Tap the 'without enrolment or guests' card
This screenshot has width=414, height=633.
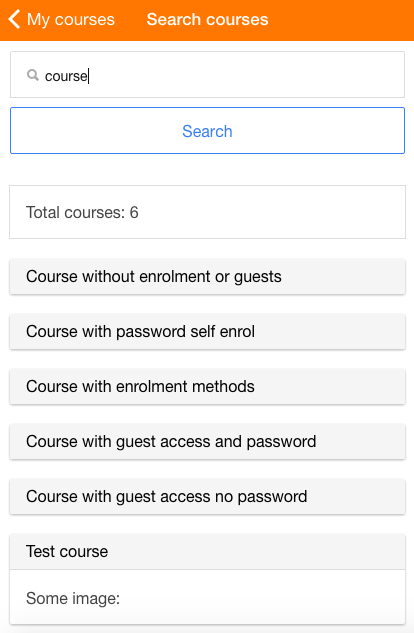[207, 277]
